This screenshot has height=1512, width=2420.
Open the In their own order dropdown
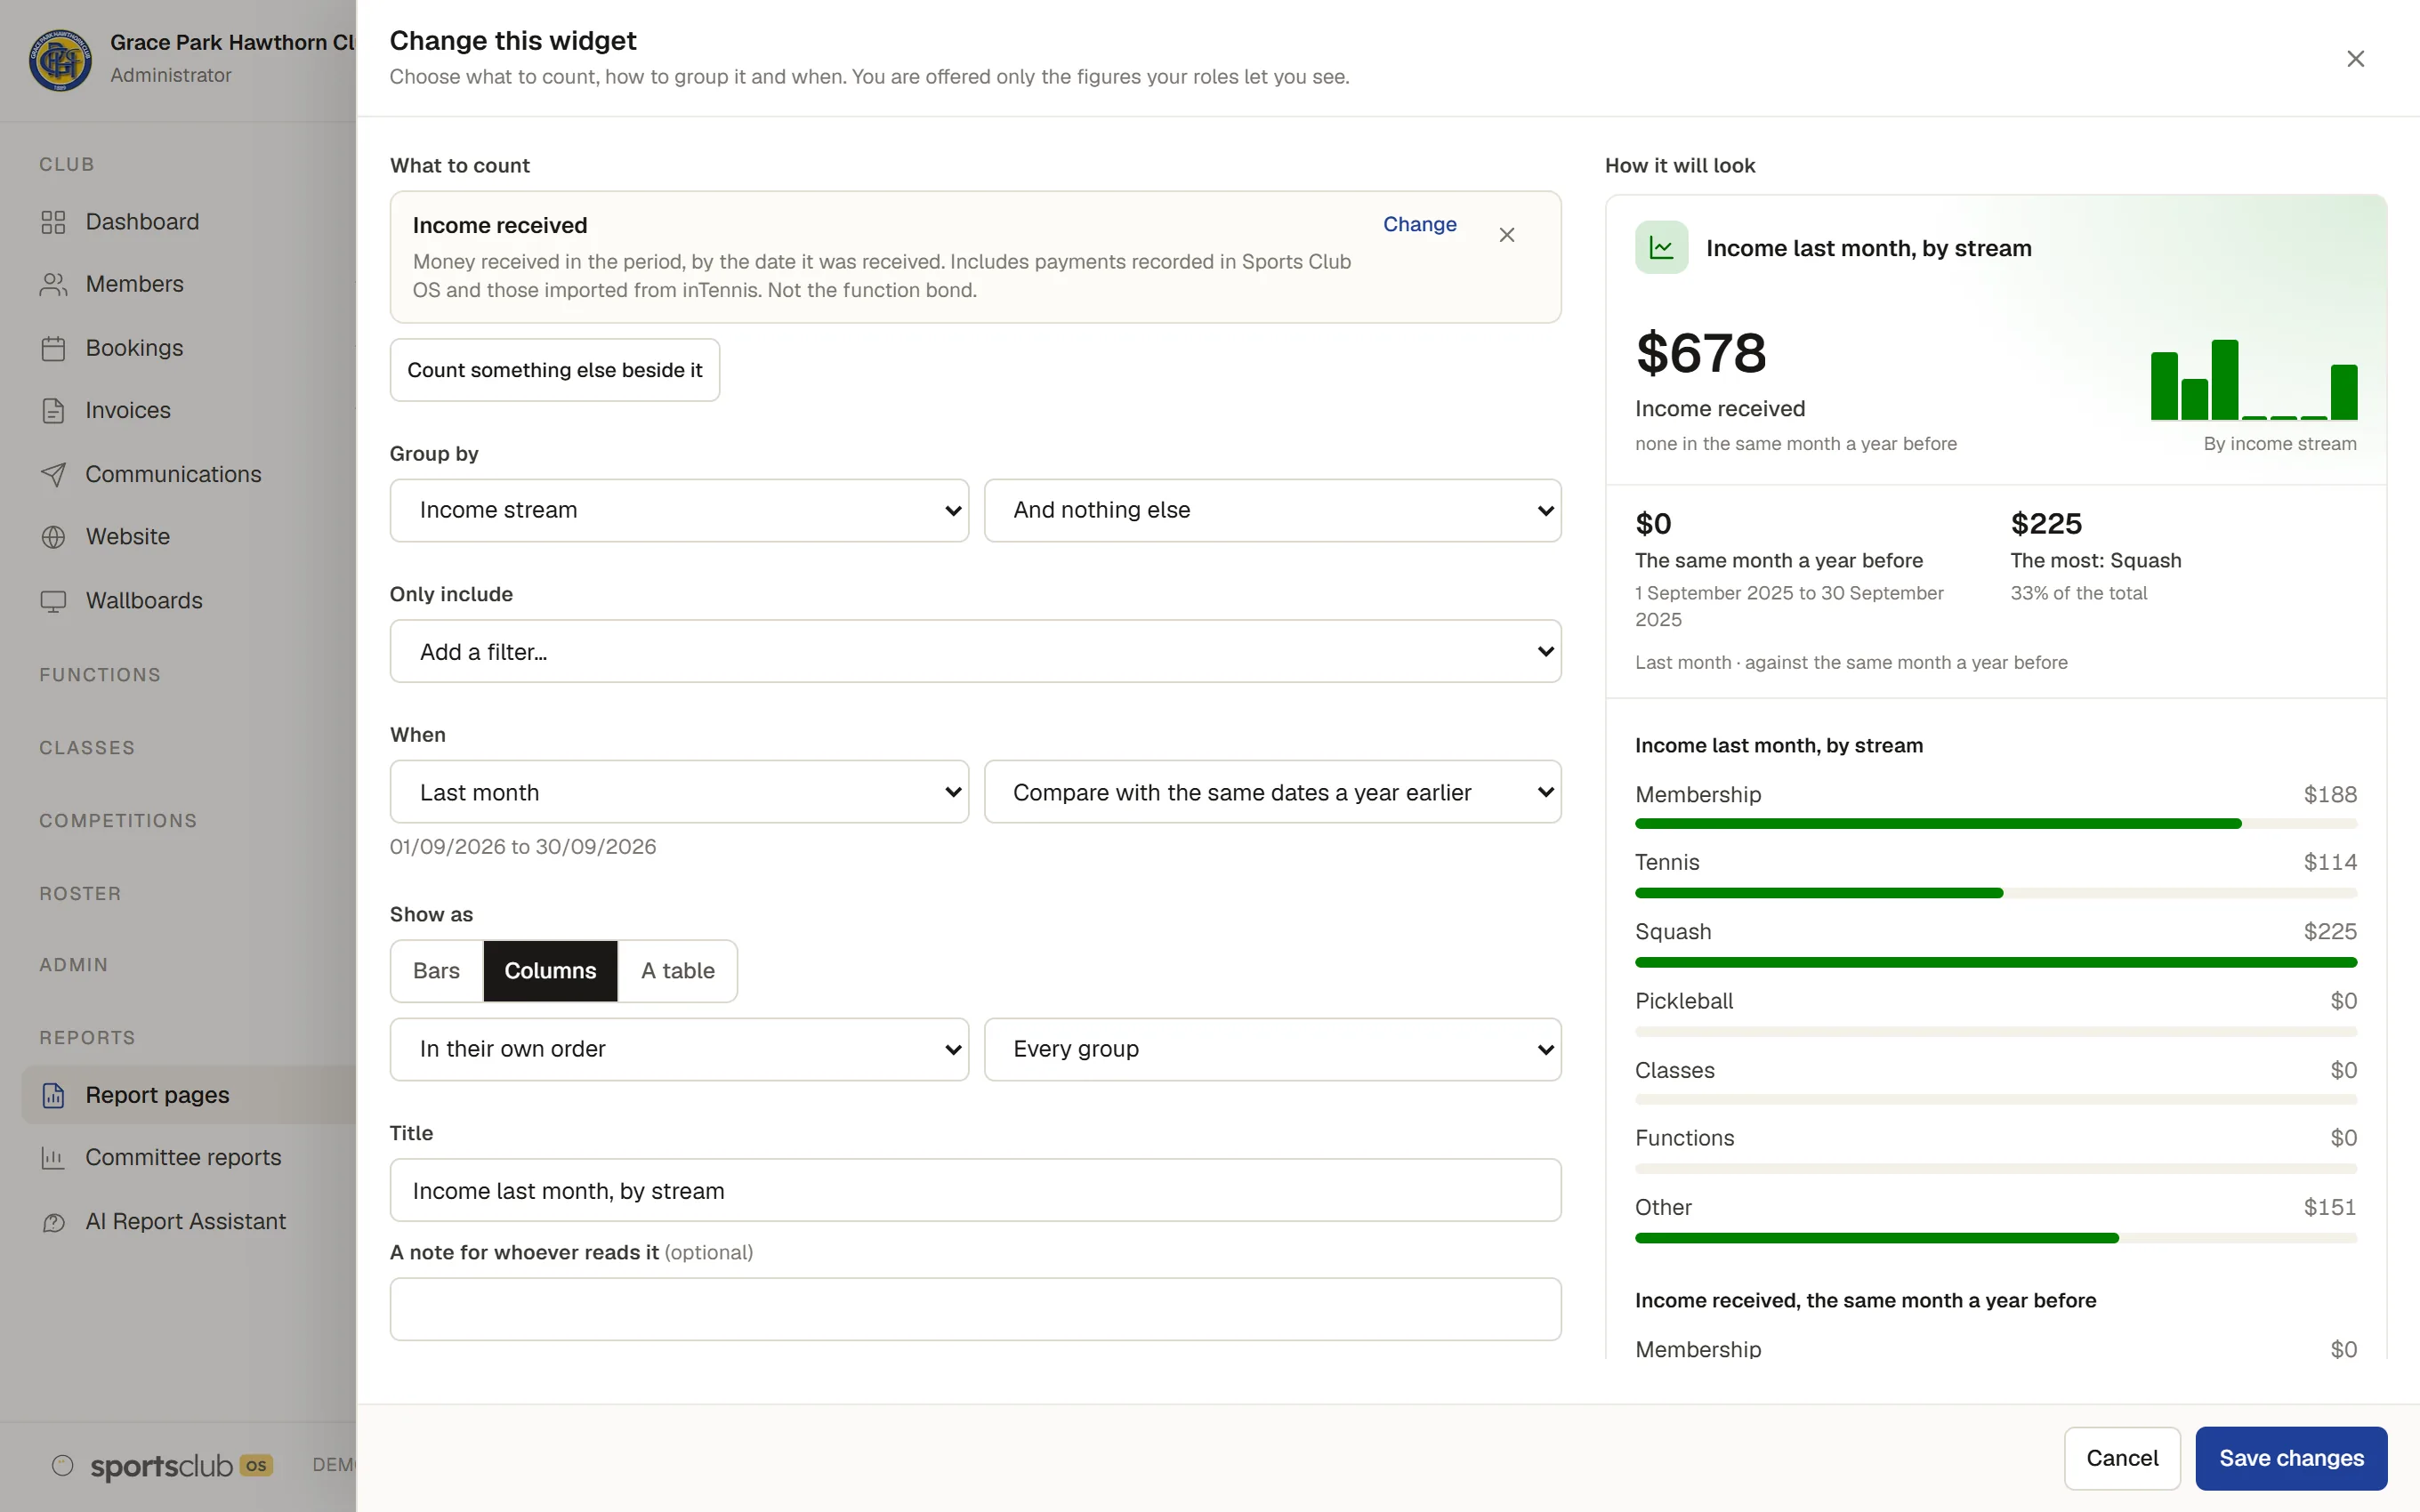pos(679,1049)
